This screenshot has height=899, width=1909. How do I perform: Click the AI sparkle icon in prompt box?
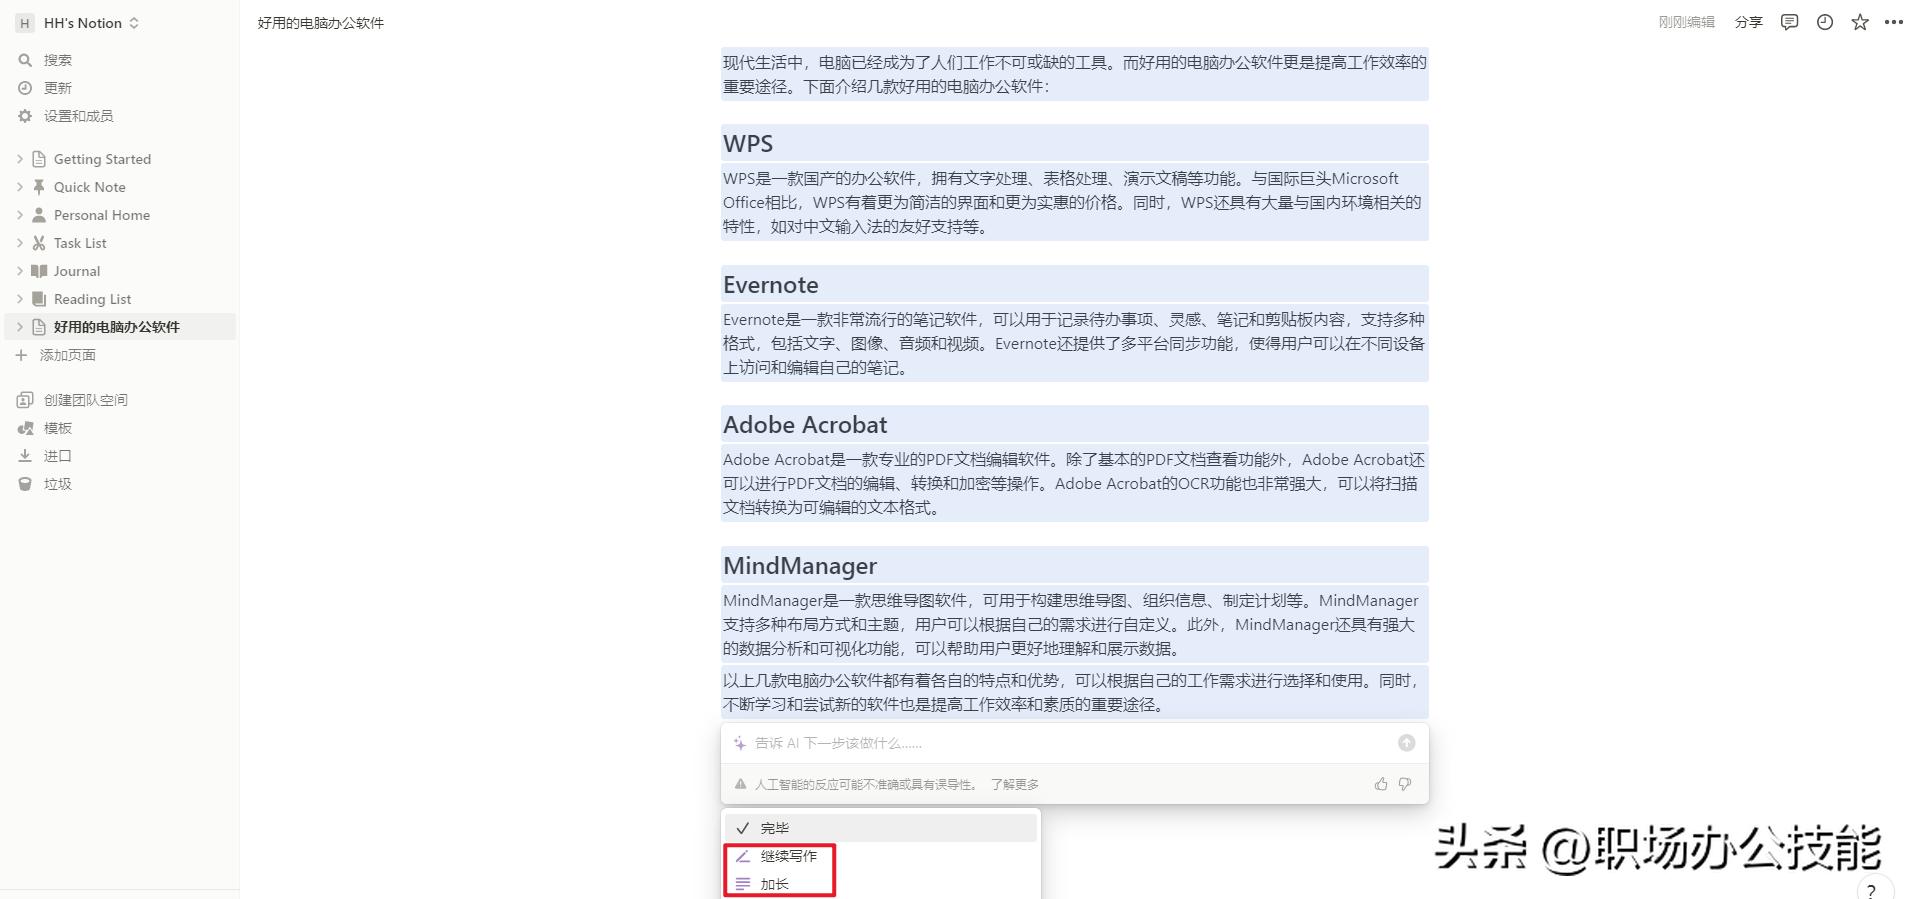tap(740, 743)
